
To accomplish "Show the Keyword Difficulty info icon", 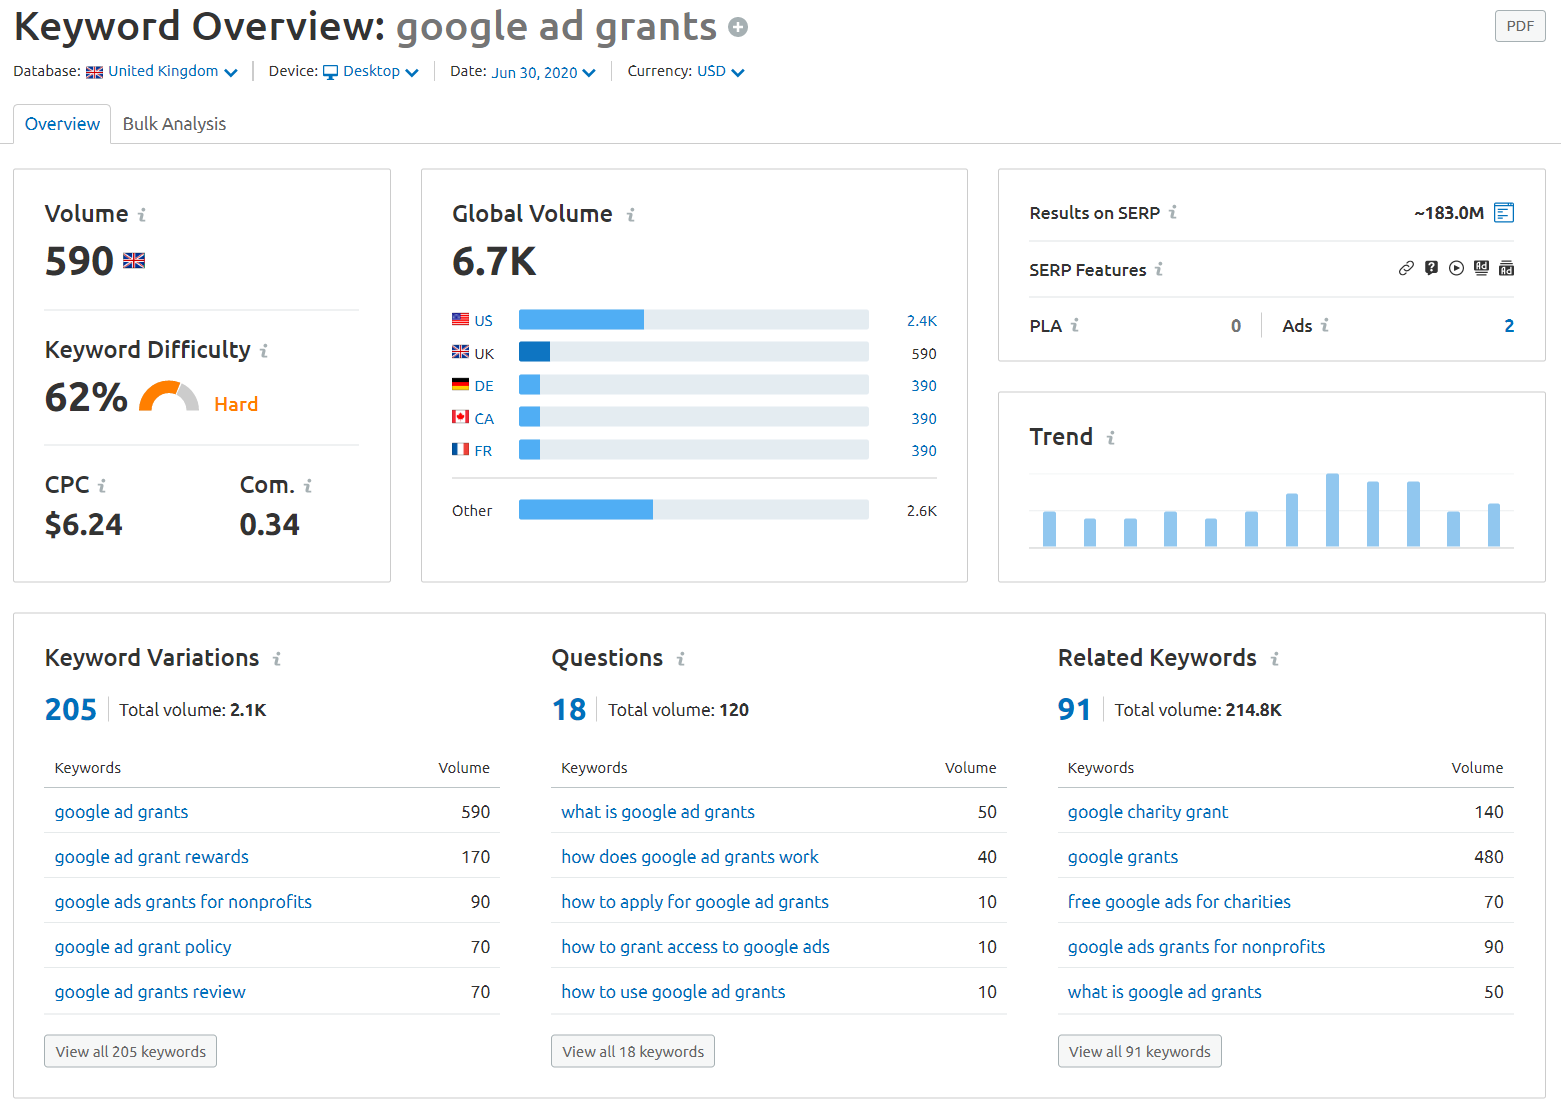I will tap(264, 351).
